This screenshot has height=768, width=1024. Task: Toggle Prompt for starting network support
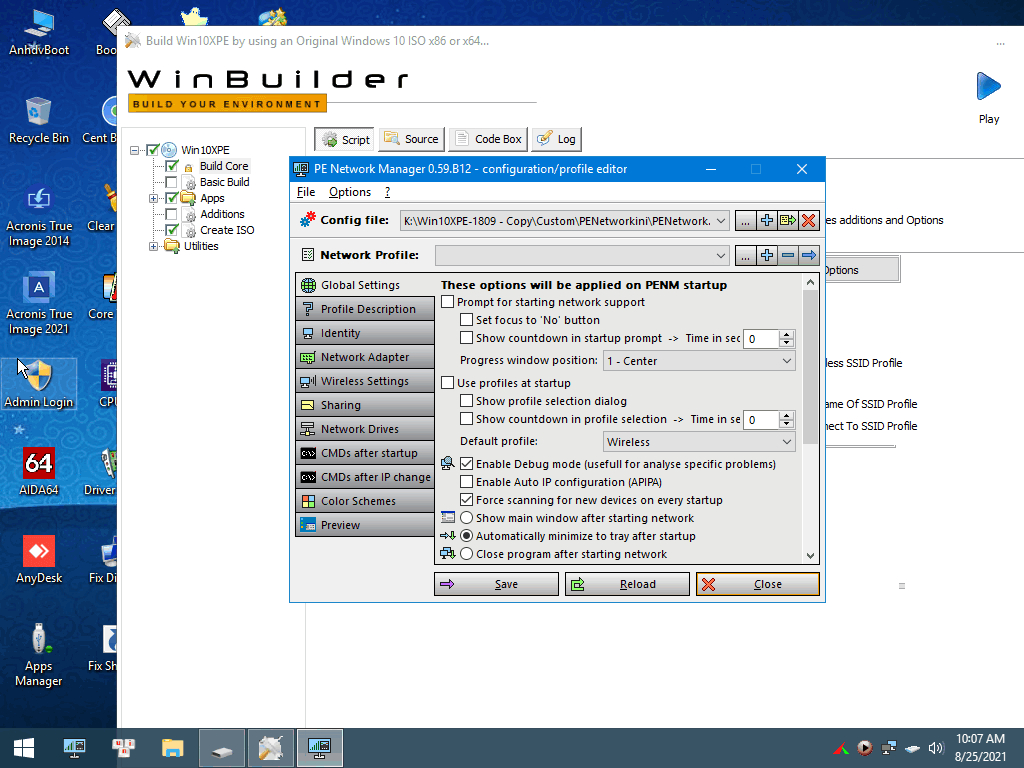(448, 302)
